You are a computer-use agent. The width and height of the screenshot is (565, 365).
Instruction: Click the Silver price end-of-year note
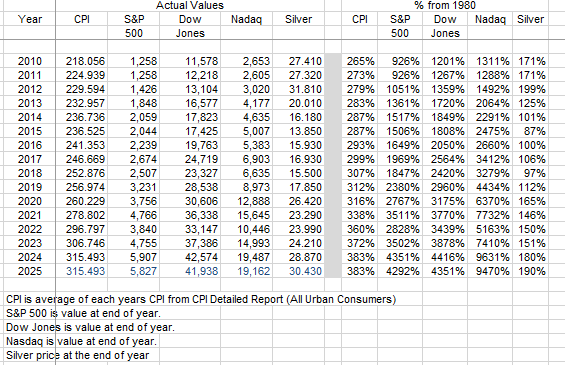point(77,355)
